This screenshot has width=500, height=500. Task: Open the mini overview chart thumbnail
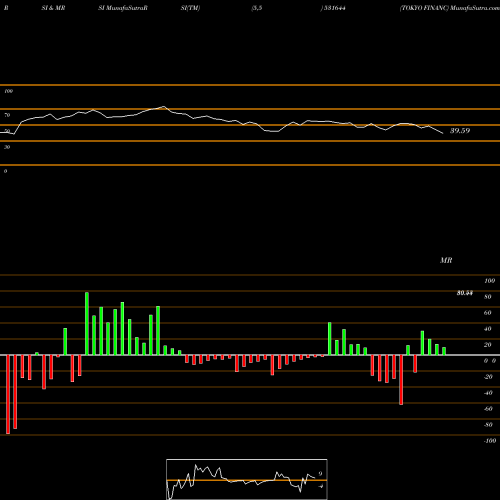pos(247,479)
